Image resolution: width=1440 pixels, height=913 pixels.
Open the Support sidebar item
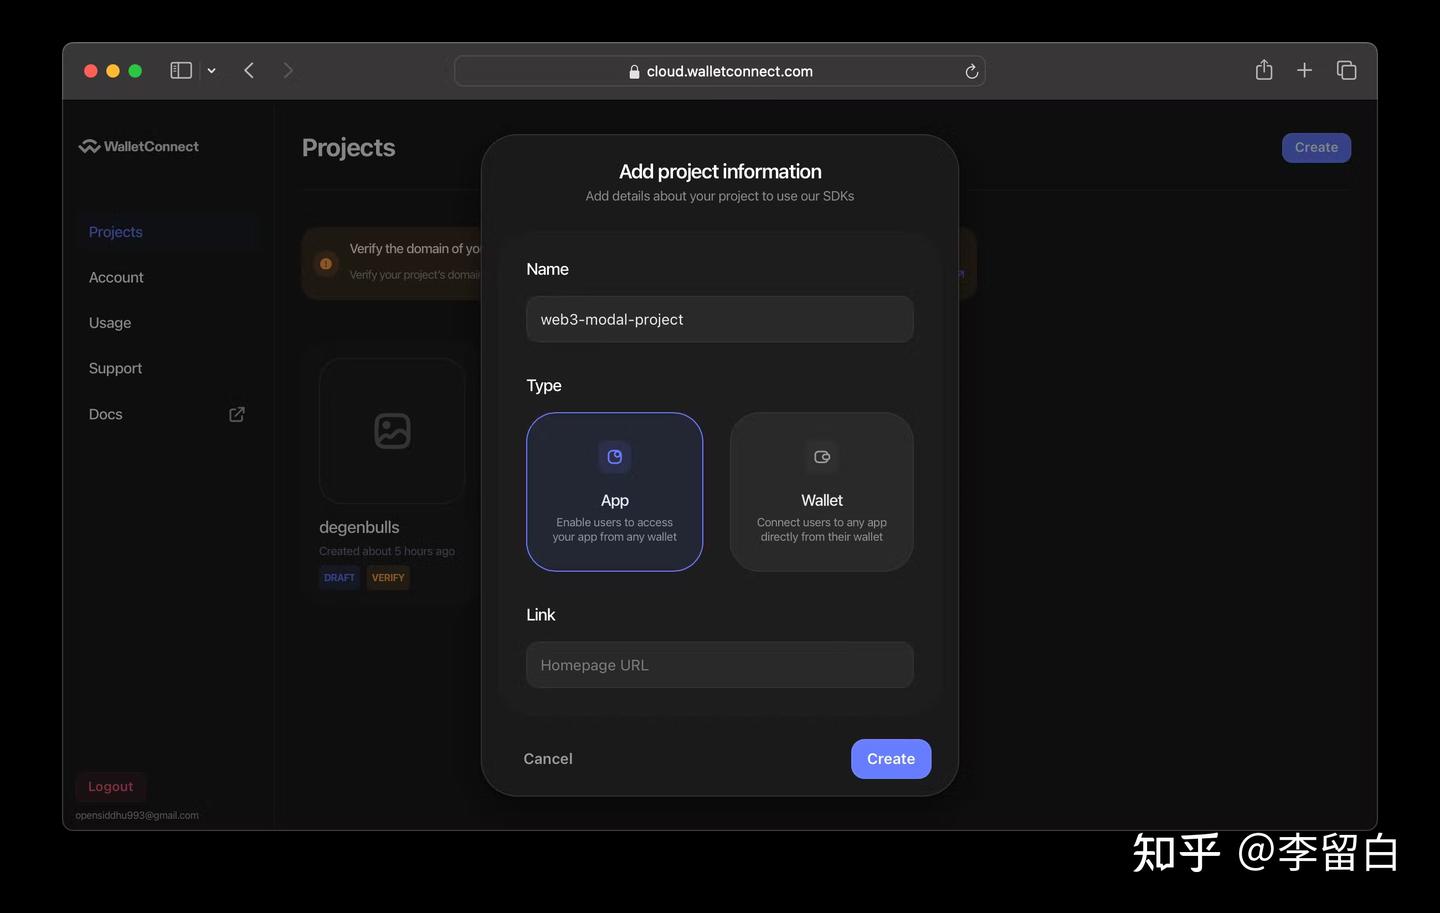click(x=115, y=368)
